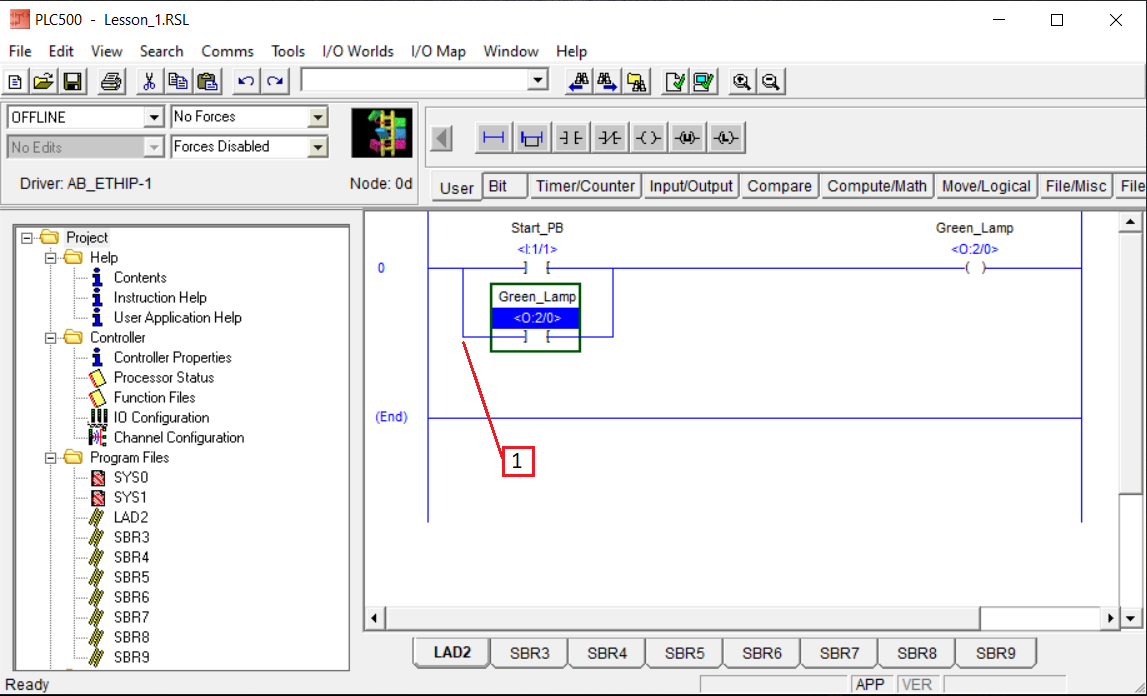1147x696 pixels.
Task: Zoom in on the ladder view
Action: 742,81
